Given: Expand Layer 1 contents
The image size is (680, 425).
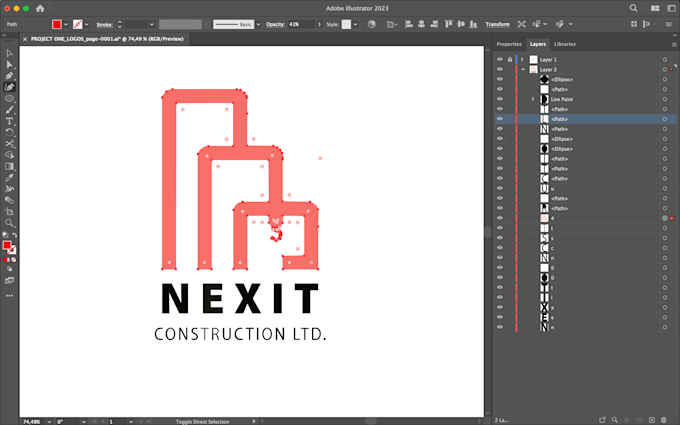Looking at the screenshot, I should (x=522, y=59).
